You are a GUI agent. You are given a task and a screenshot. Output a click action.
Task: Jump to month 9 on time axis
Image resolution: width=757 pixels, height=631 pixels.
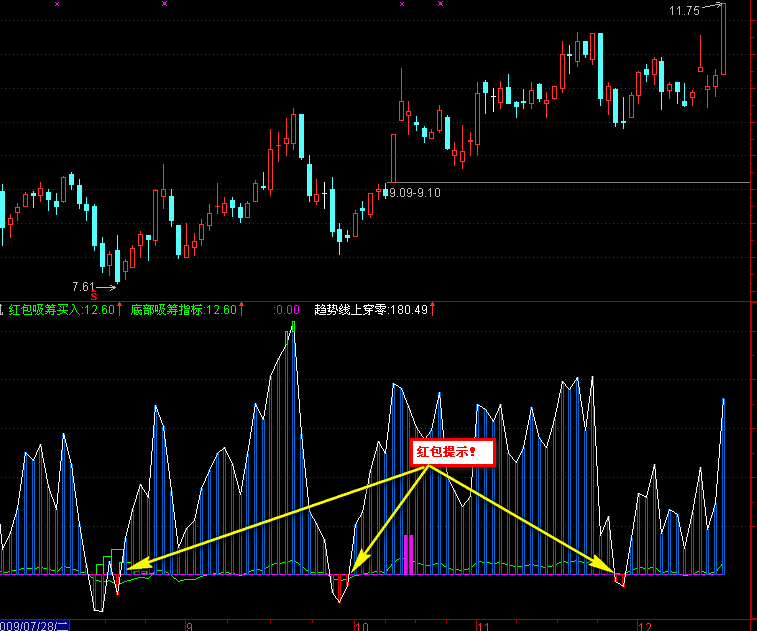click(189, 627)
